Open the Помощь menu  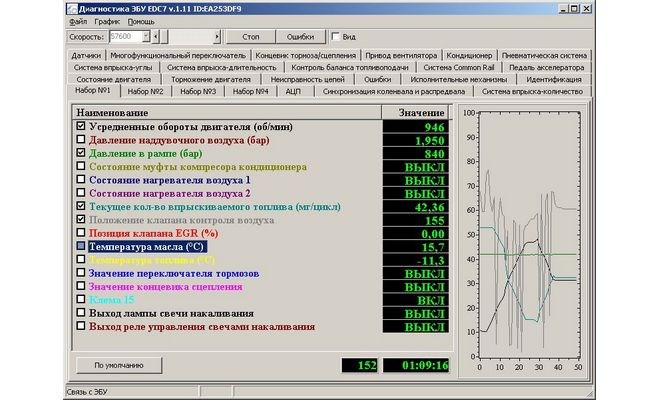[141, 20]
